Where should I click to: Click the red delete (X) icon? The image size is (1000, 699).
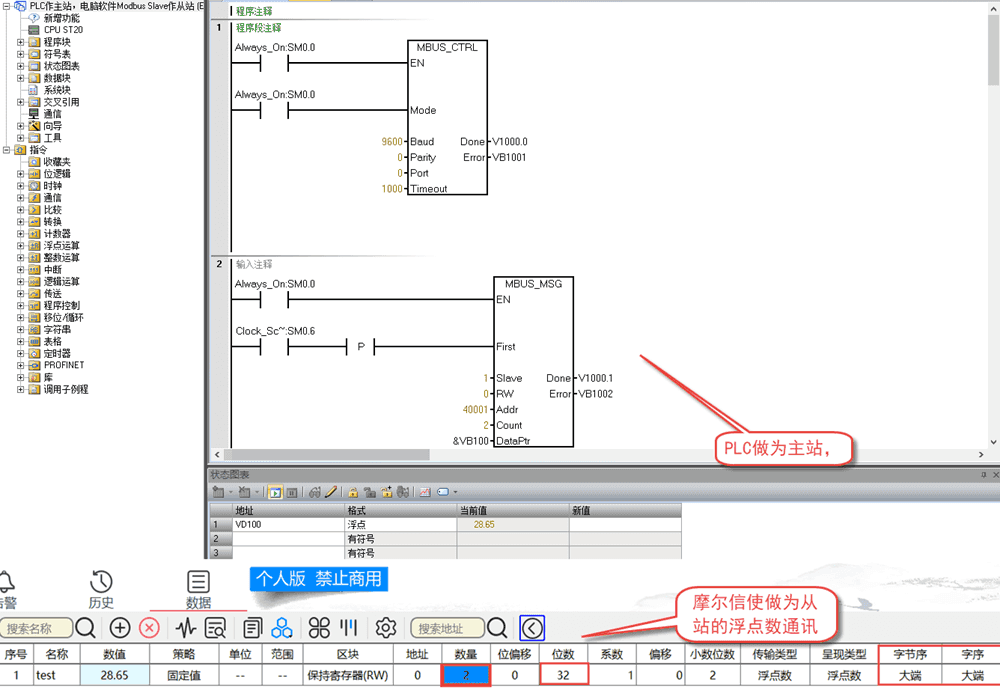click(149, 628)
